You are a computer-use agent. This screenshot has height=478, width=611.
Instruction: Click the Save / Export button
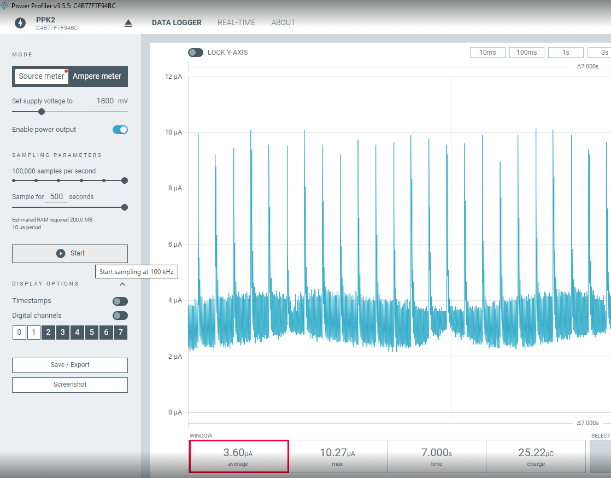[x=70, y=365]
